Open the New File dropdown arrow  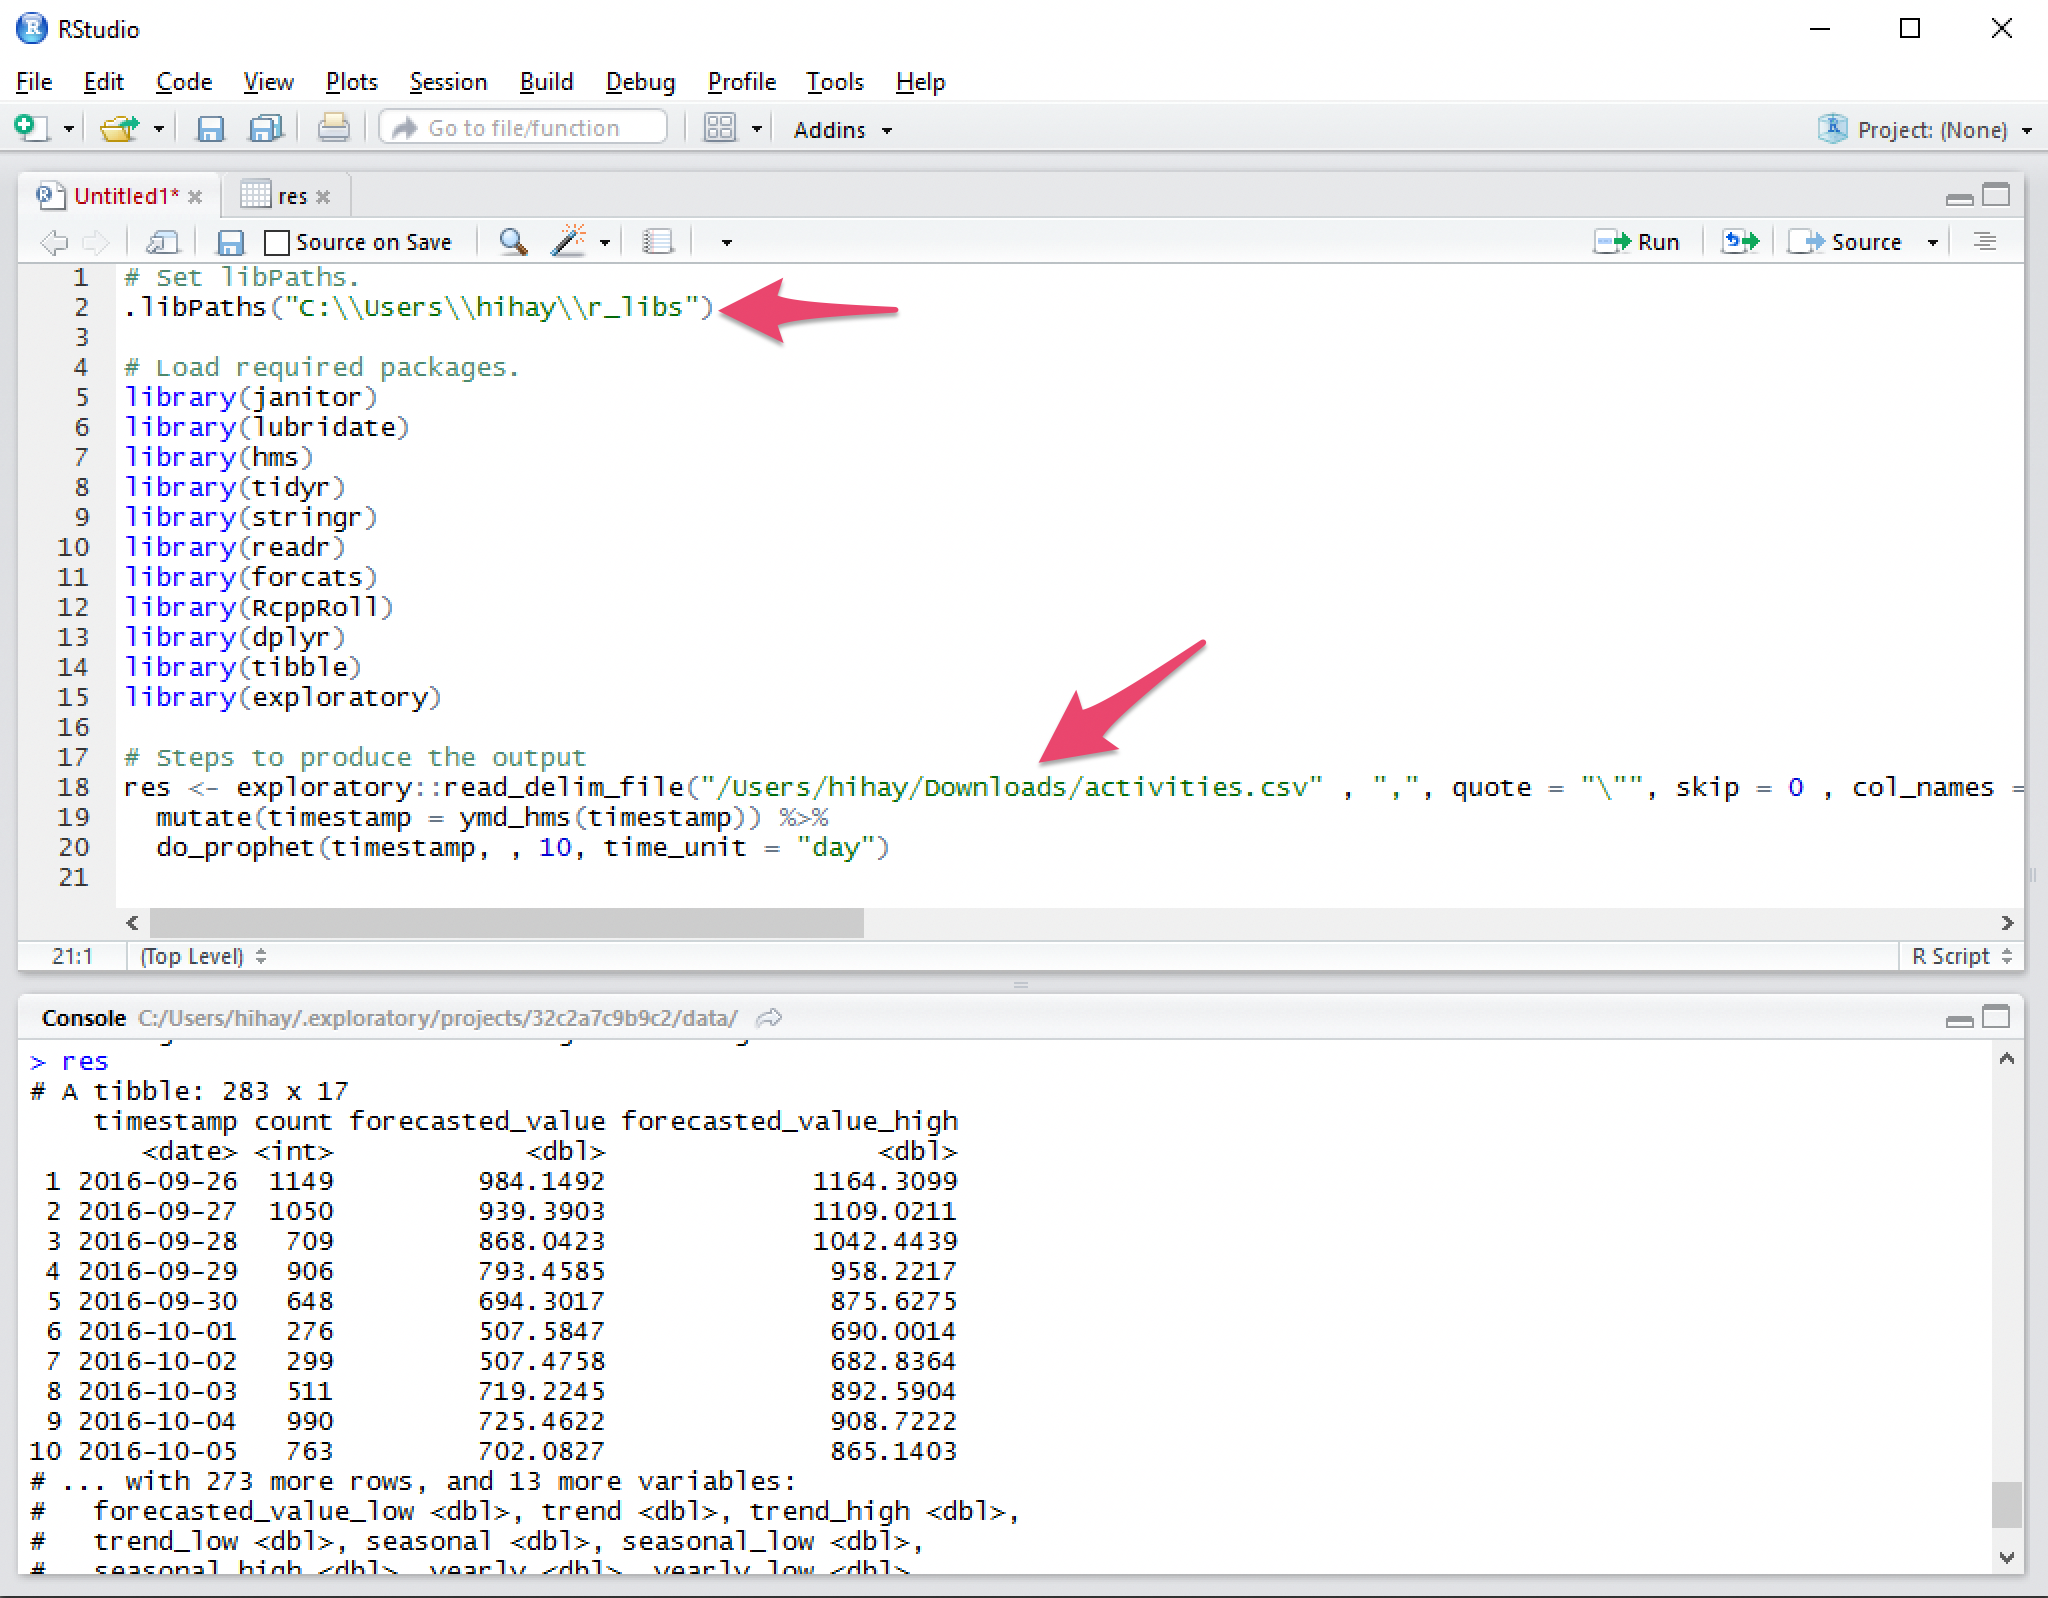click(x=69, y=129)
